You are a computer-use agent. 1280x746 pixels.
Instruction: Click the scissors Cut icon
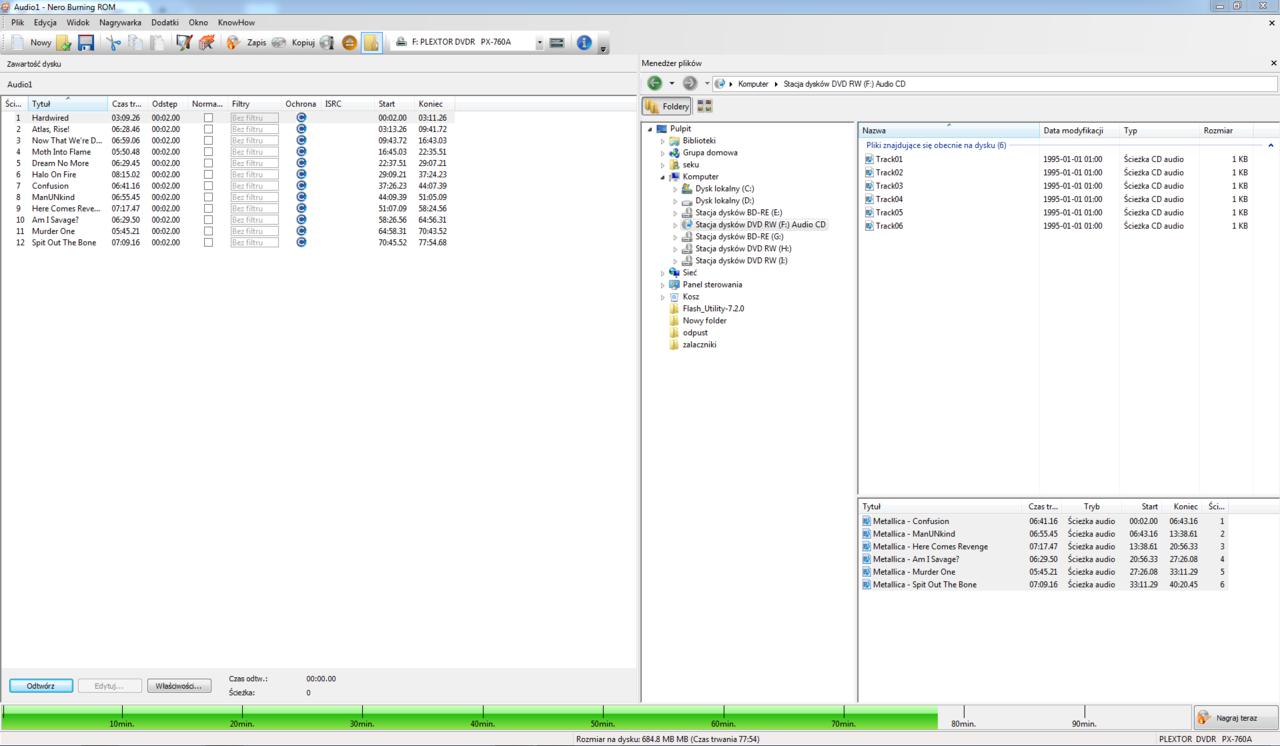pos(114,43)
